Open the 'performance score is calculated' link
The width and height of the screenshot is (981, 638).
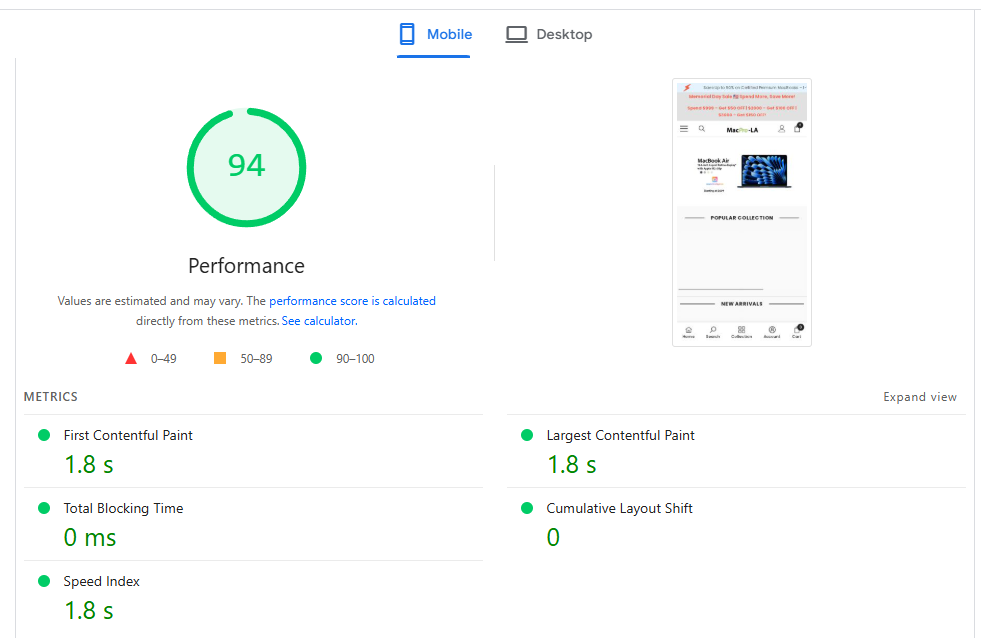[x=352, y=301]
